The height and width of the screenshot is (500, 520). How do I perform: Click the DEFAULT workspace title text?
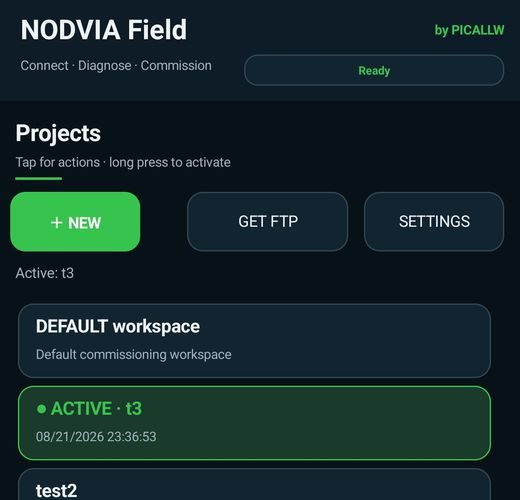click(118, 326)
